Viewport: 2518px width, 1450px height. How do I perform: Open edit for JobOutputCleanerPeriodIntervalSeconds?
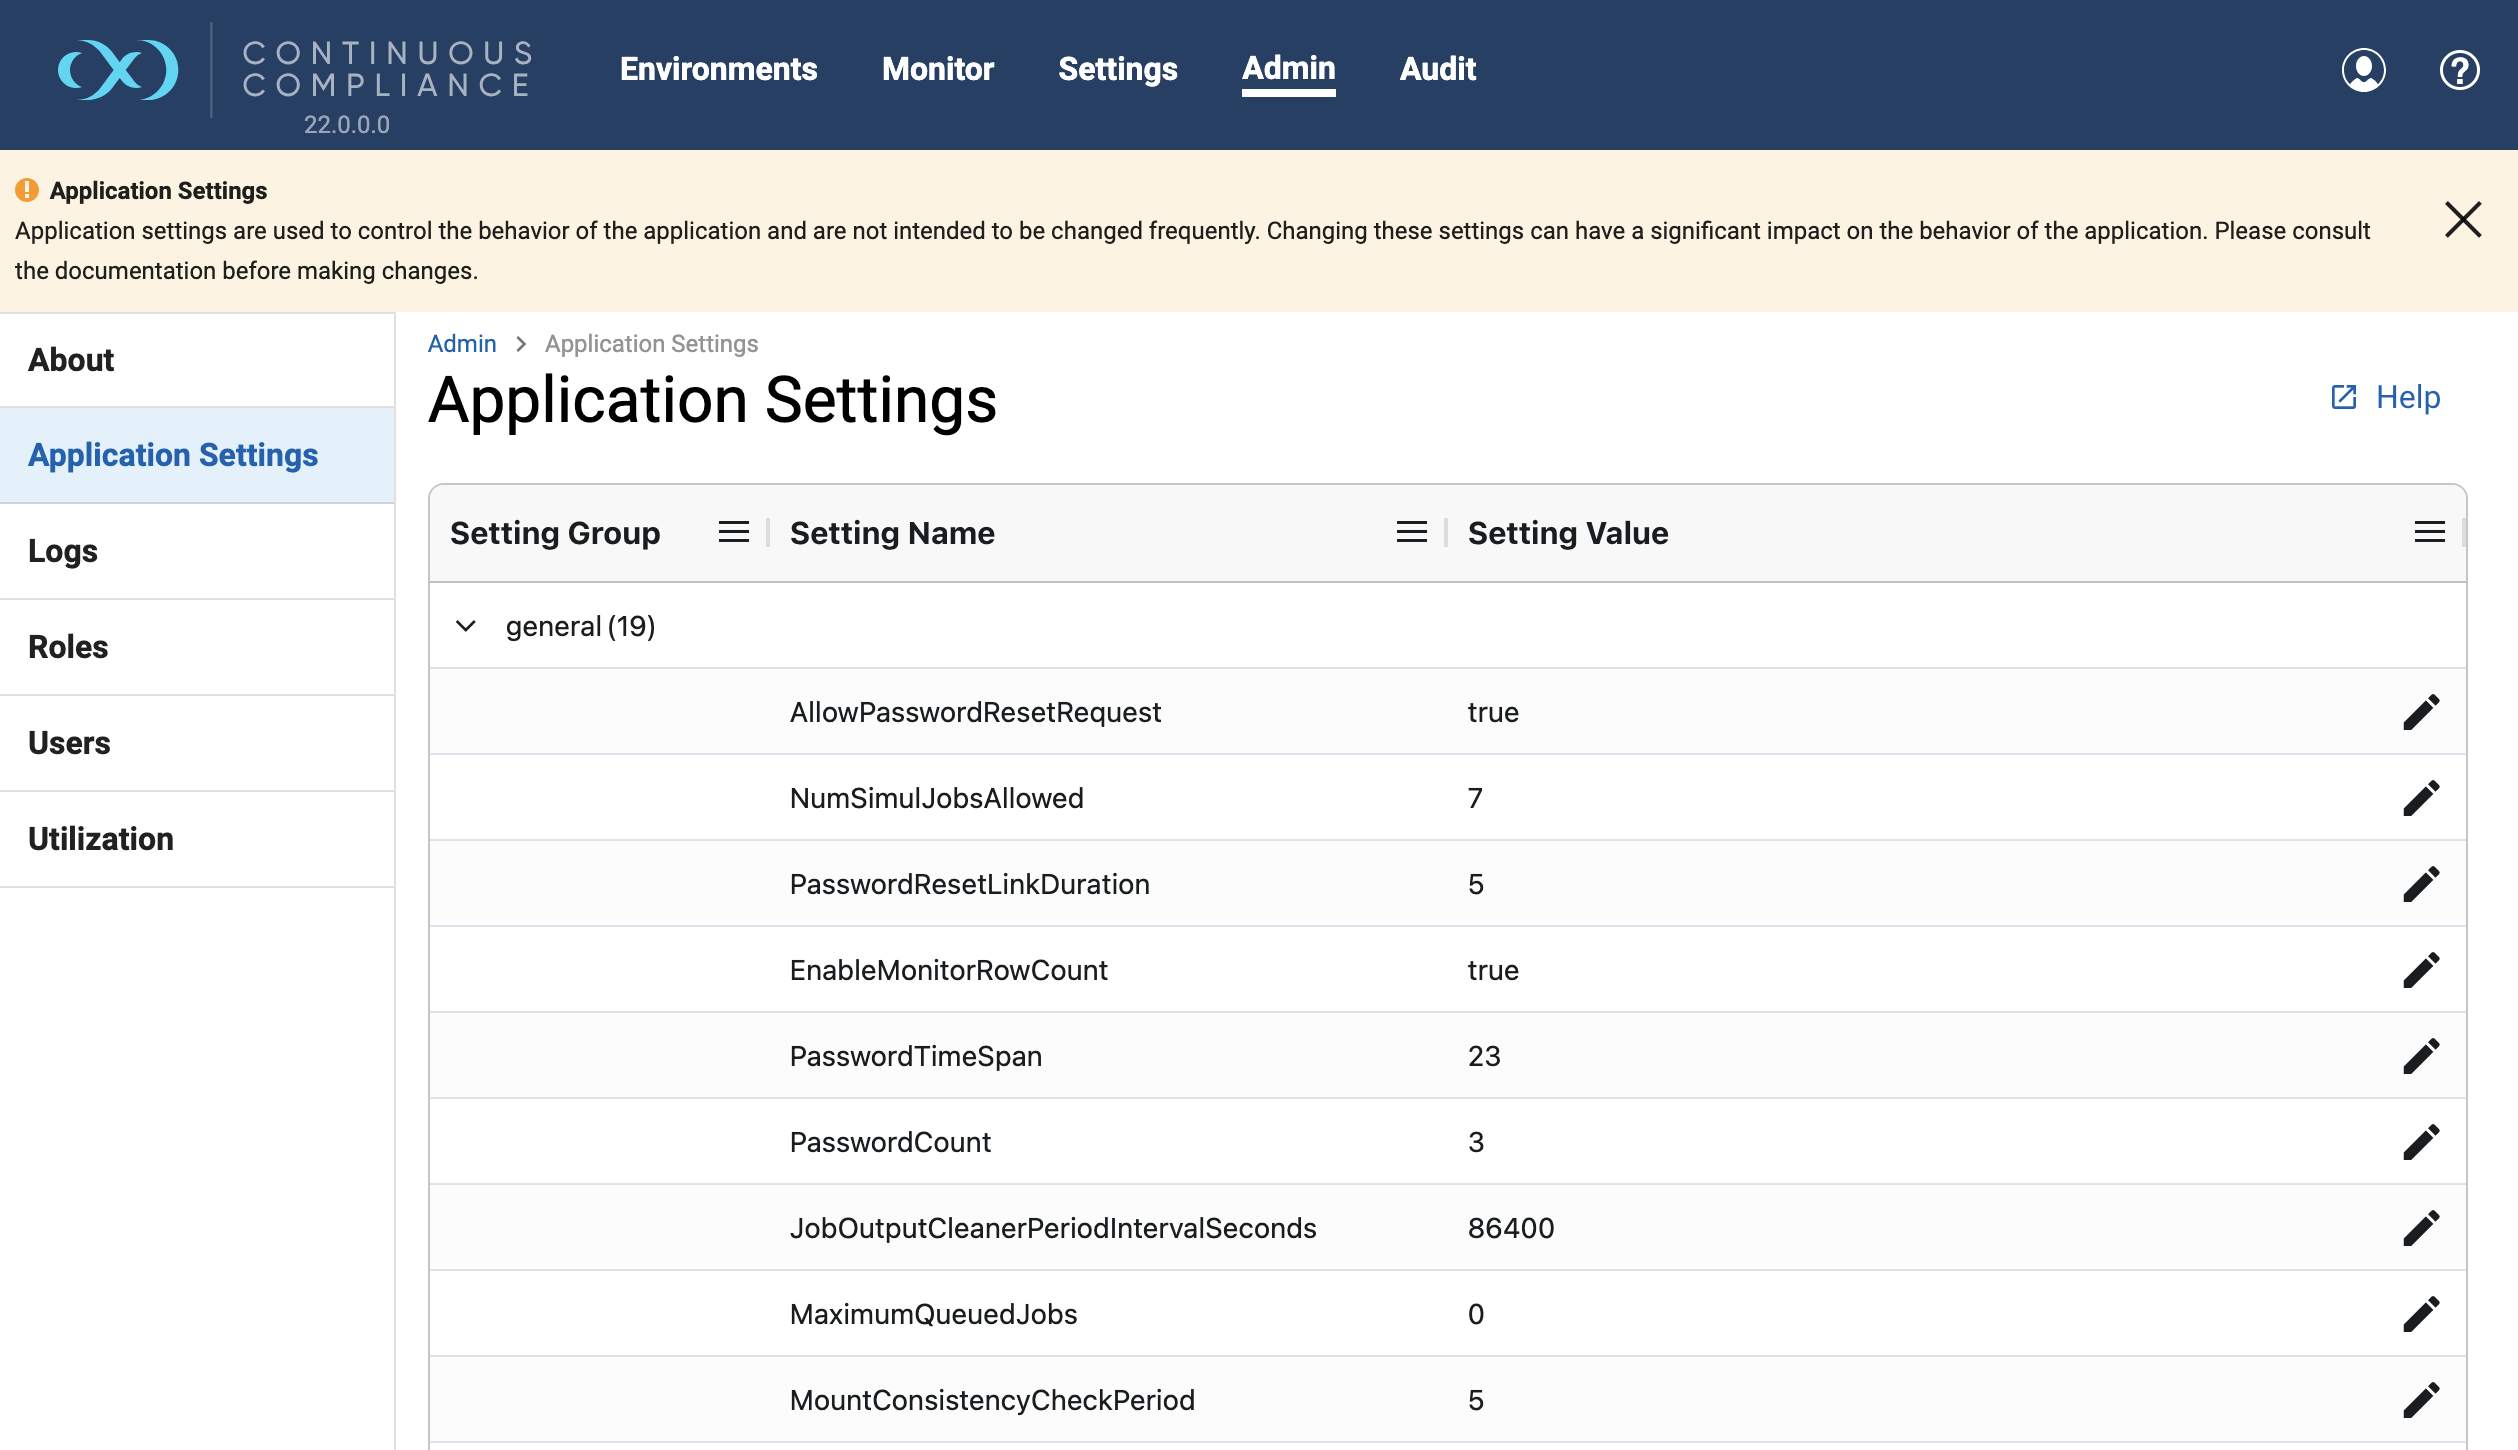(2421, 1228)
